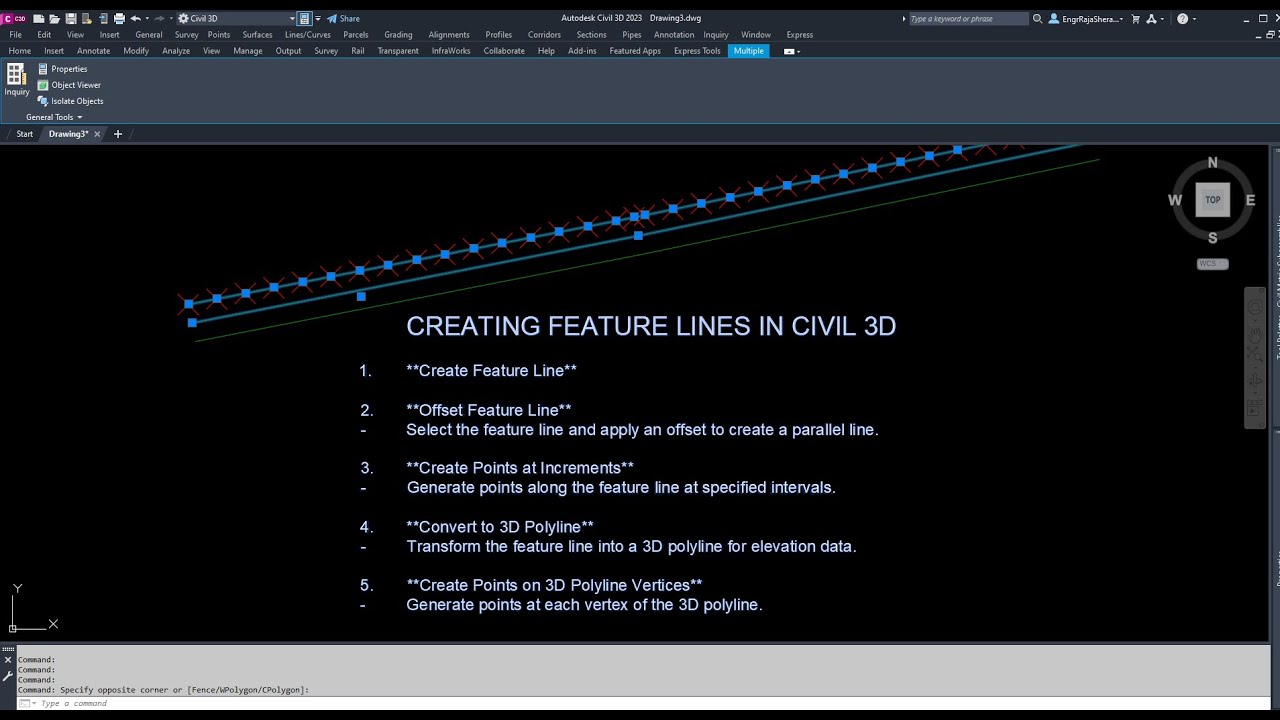Click the Toolspace icon in quick access
The image size is (1280, 720).
point(305,18)
